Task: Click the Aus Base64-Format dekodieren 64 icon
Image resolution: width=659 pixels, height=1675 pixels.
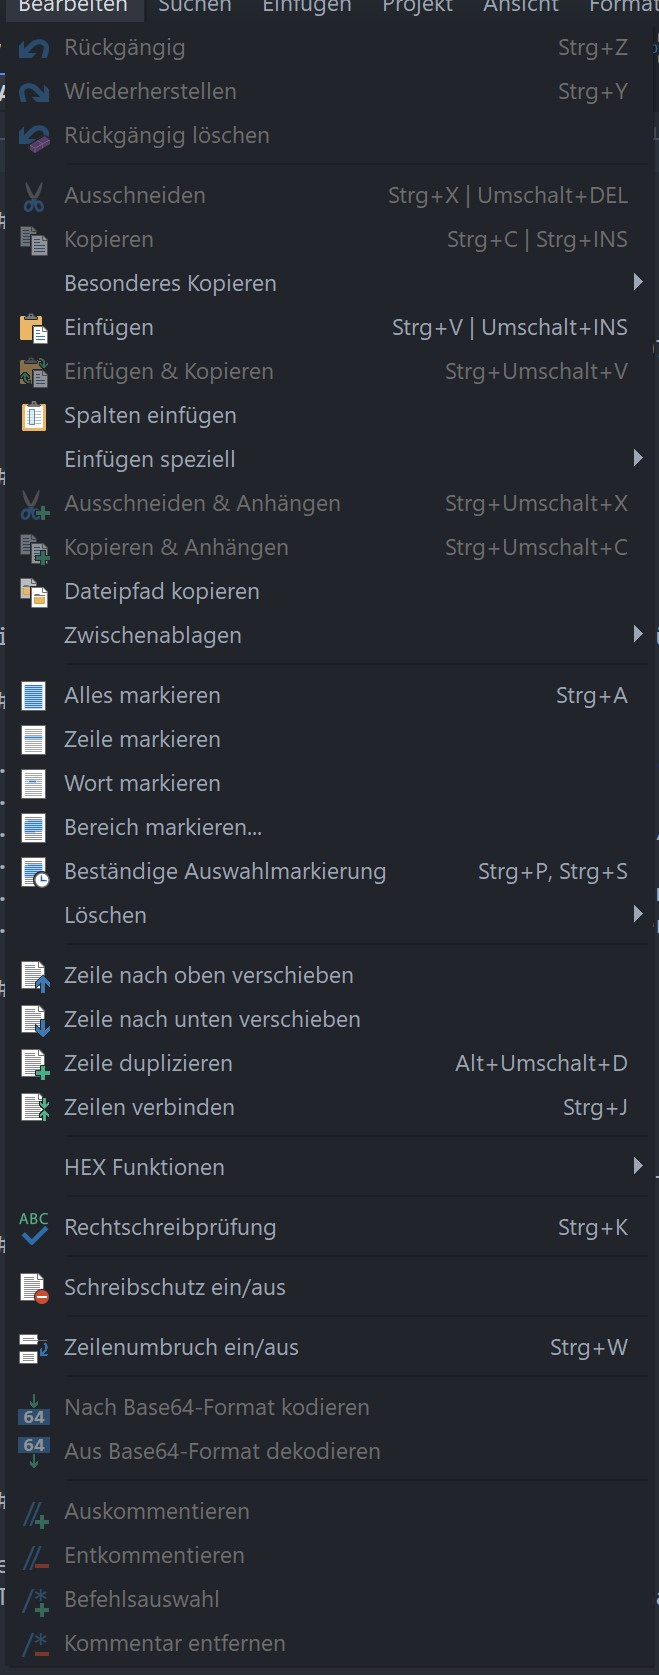Action: pos(34,1452)
